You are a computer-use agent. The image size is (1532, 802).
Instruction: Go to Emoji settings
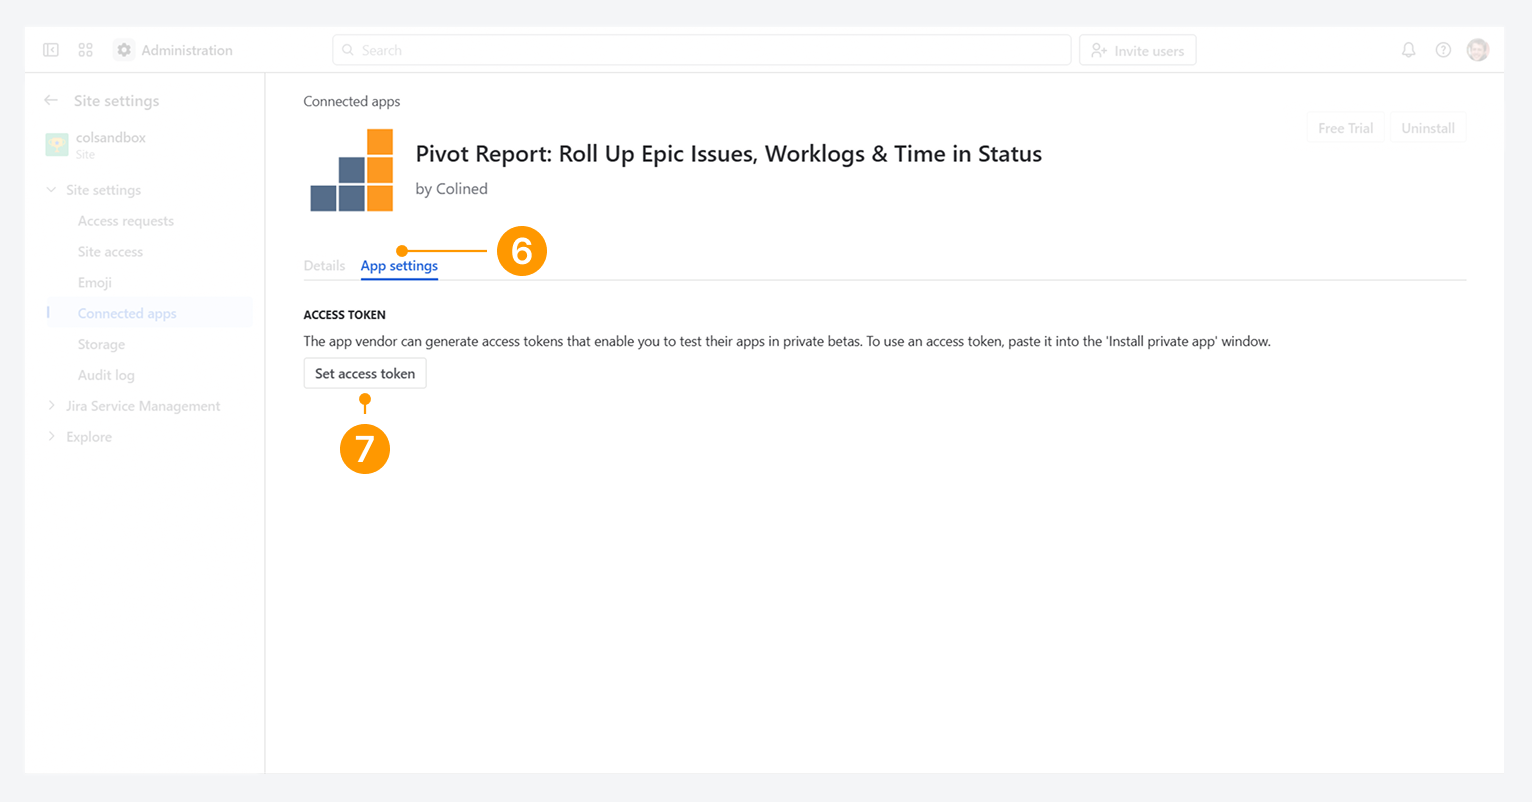click(x=95, y=283)
